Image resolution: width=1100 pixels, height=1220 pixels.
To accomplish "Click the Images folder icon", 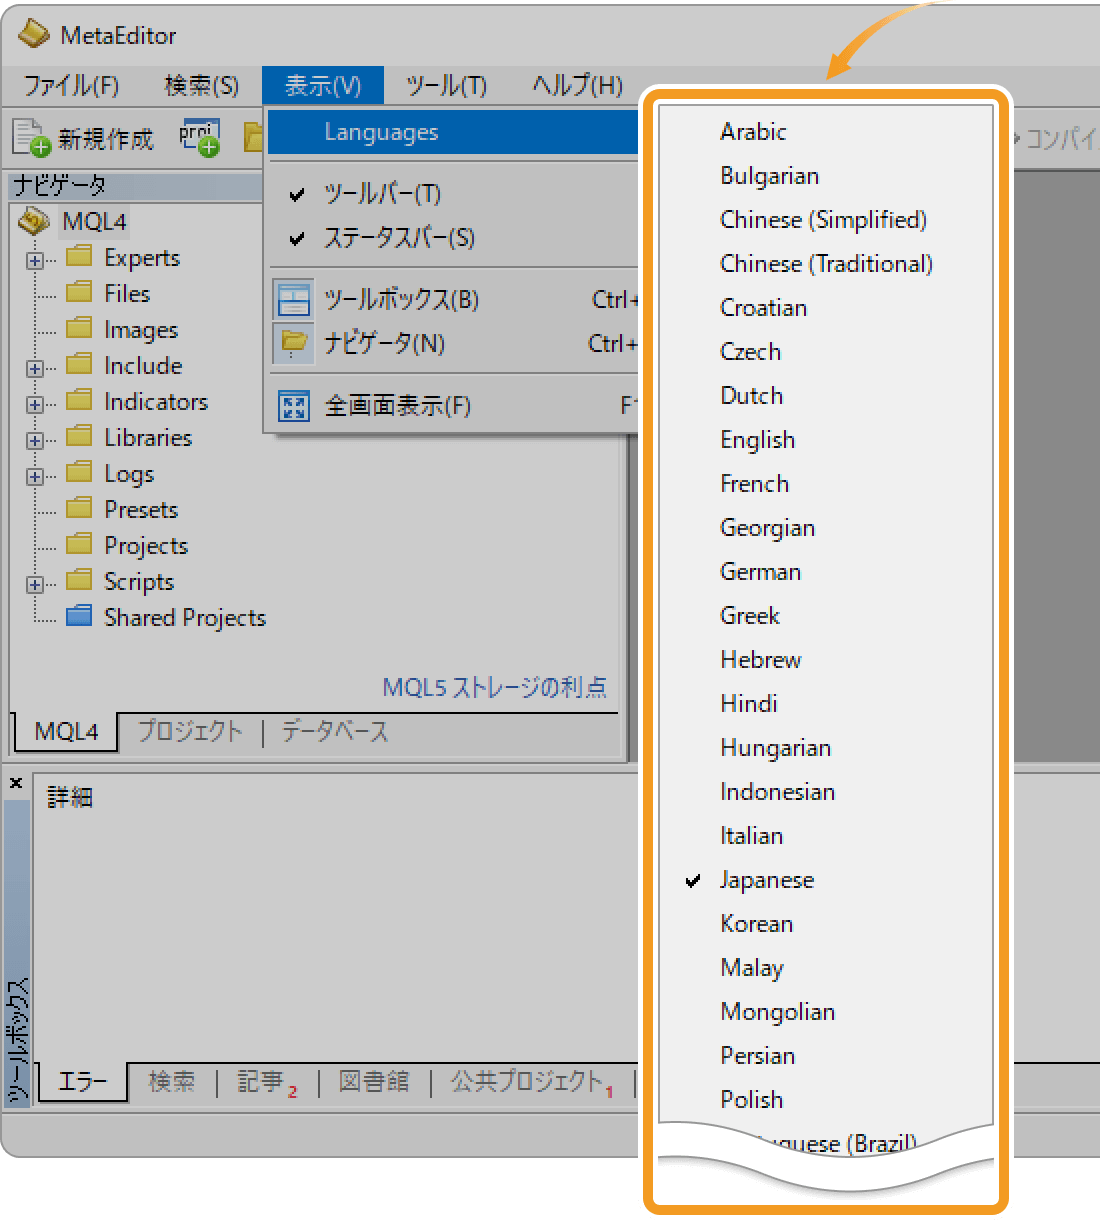I will point(79,328).
